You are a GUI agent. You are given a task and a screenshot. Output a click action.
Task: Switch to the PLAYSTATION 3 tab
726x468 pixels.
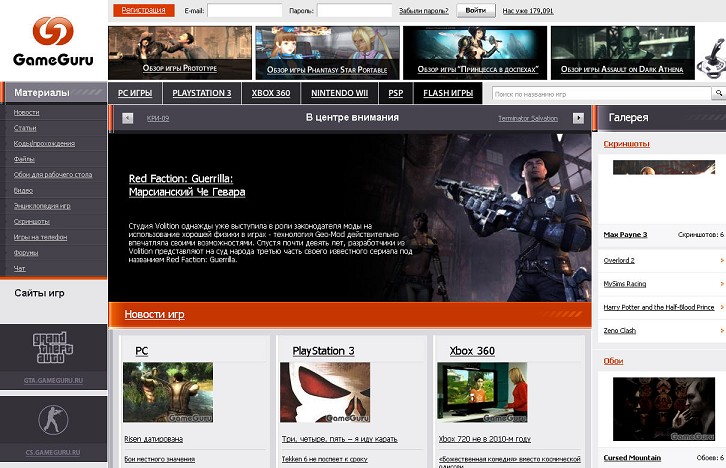tap(202, 93)
